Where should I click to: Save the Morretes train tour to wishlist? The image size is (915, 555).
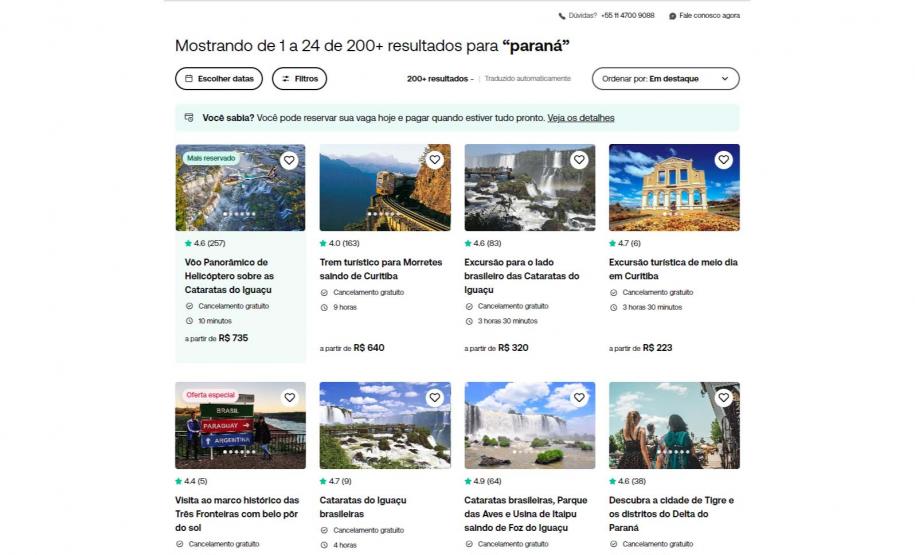(x=434, y=160)
